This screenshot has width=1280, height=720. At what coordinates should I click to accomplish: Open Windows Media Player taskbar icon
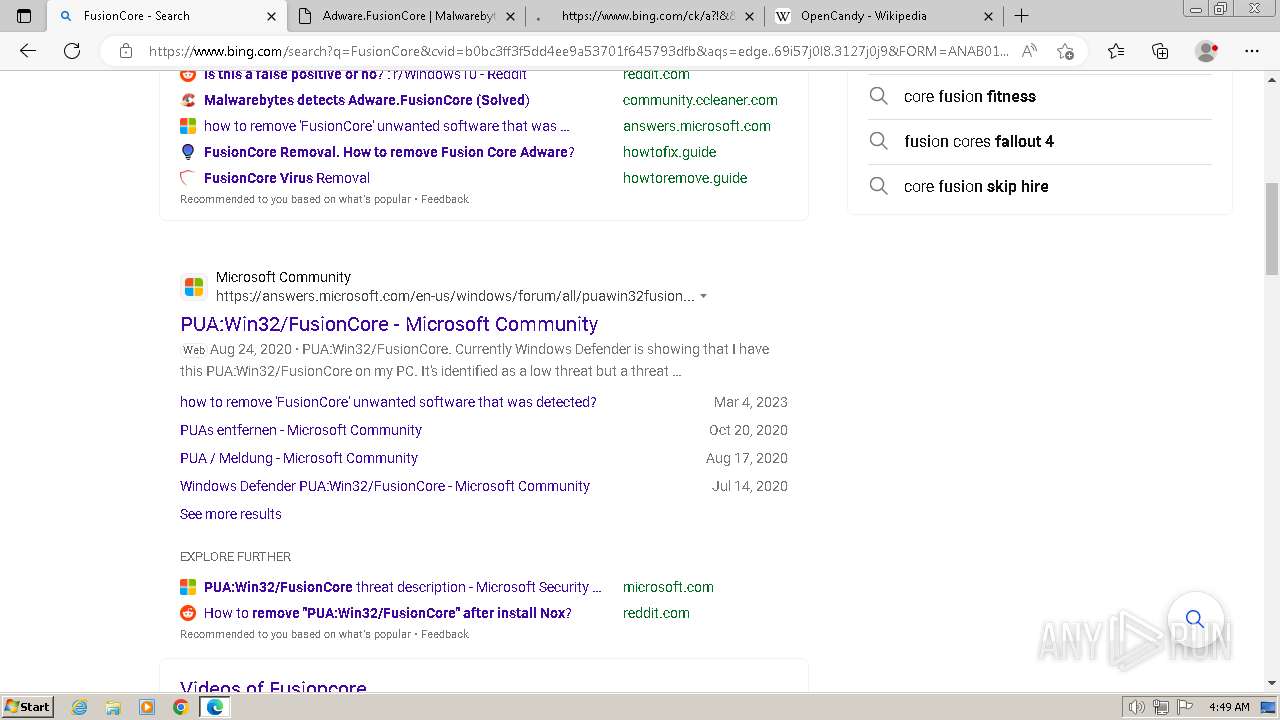point(147,707)
